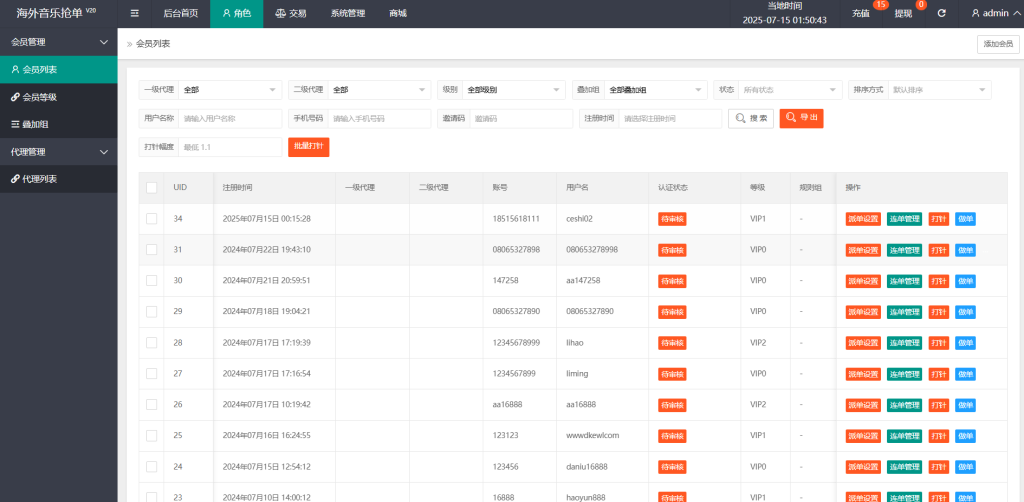Screen dimensions: 1024x502
Task: Switch to the 角色 tab
Action: pyautogui.click(x=236, y=13)
